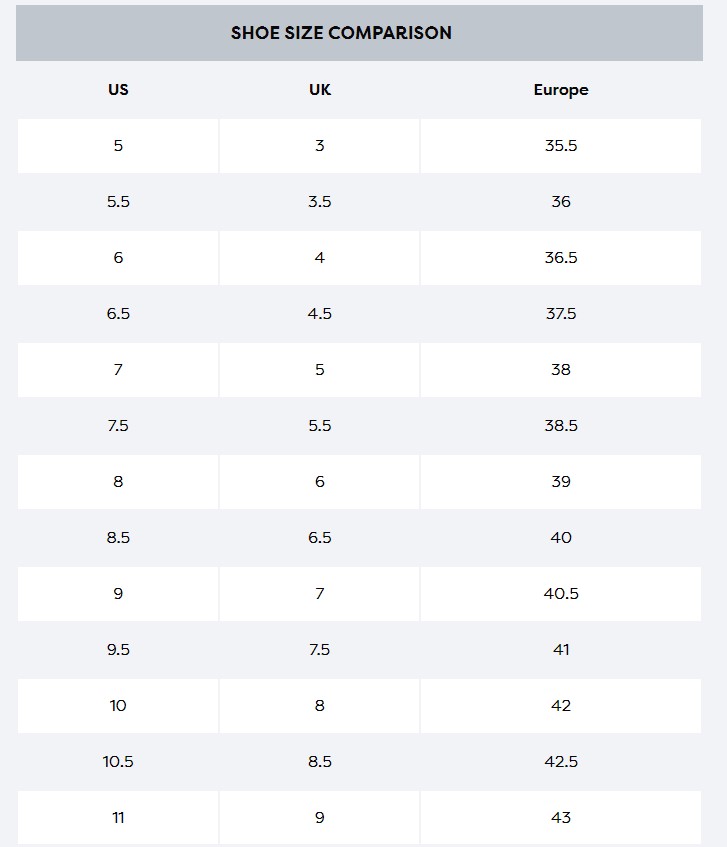Viewport: 727px width, 847px height.
Task: Select US size 10.5 cell
Action: (x=118, y=761)
